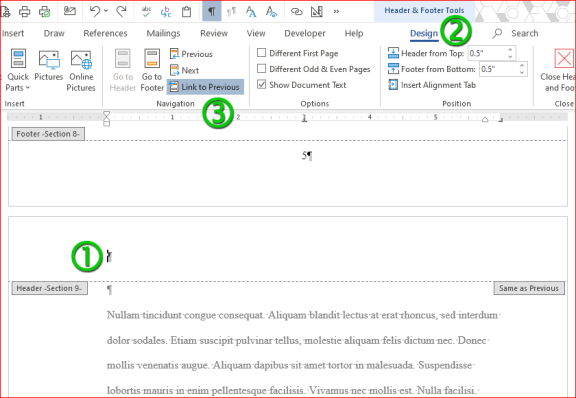Click the first line indent marker on ruler

click(x=107, y=114)
